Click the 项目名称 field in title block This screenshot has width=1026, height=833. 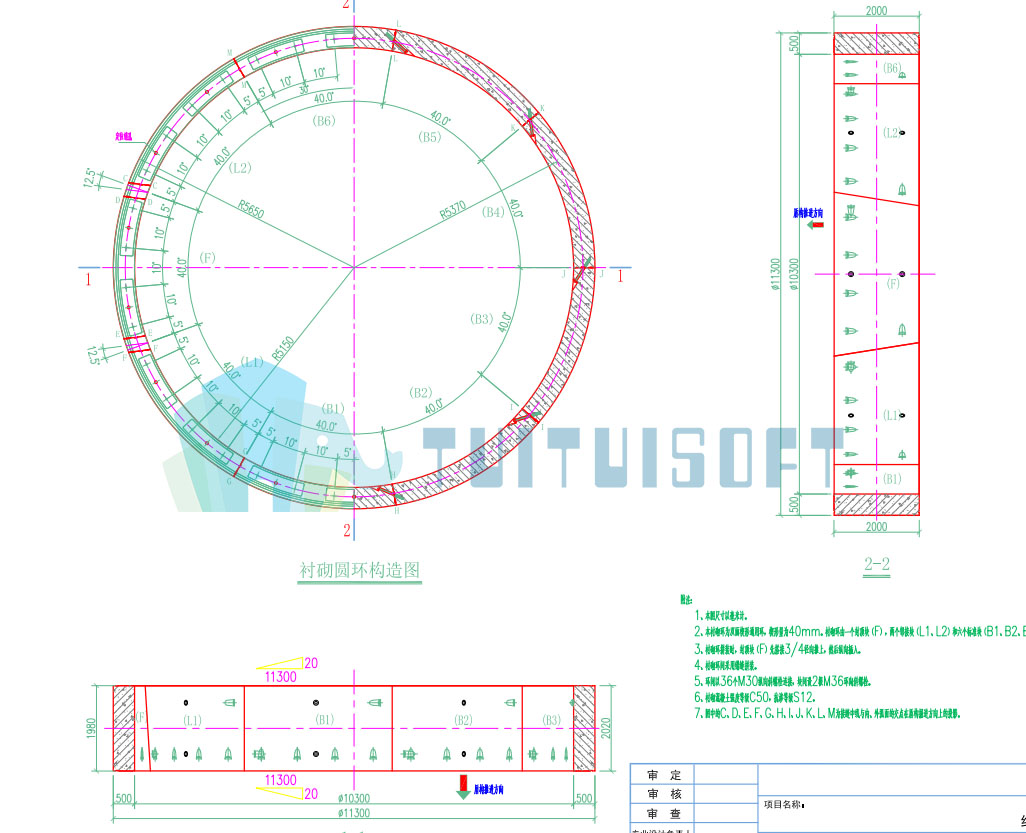tap(784, 804)
